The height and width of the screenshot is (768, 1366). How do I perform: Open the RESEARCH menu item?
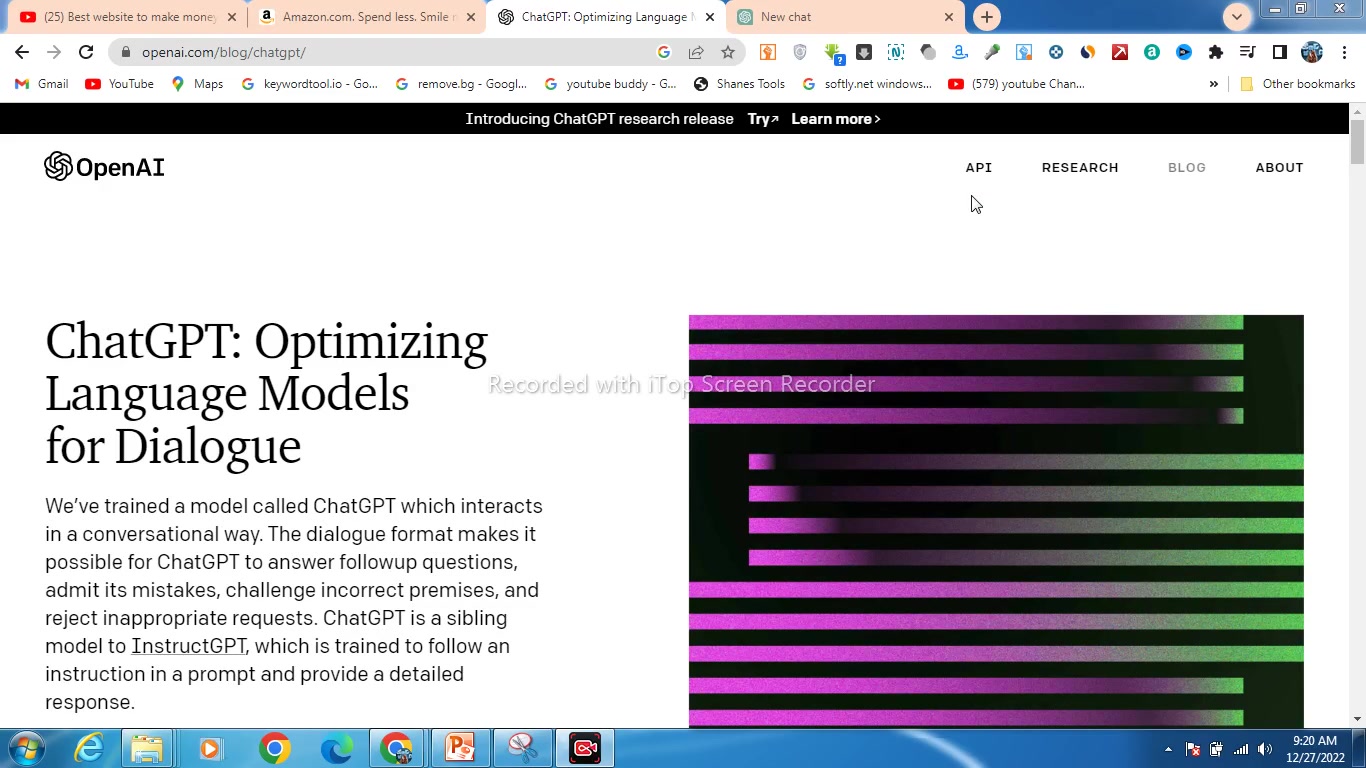click(1080, 167)
